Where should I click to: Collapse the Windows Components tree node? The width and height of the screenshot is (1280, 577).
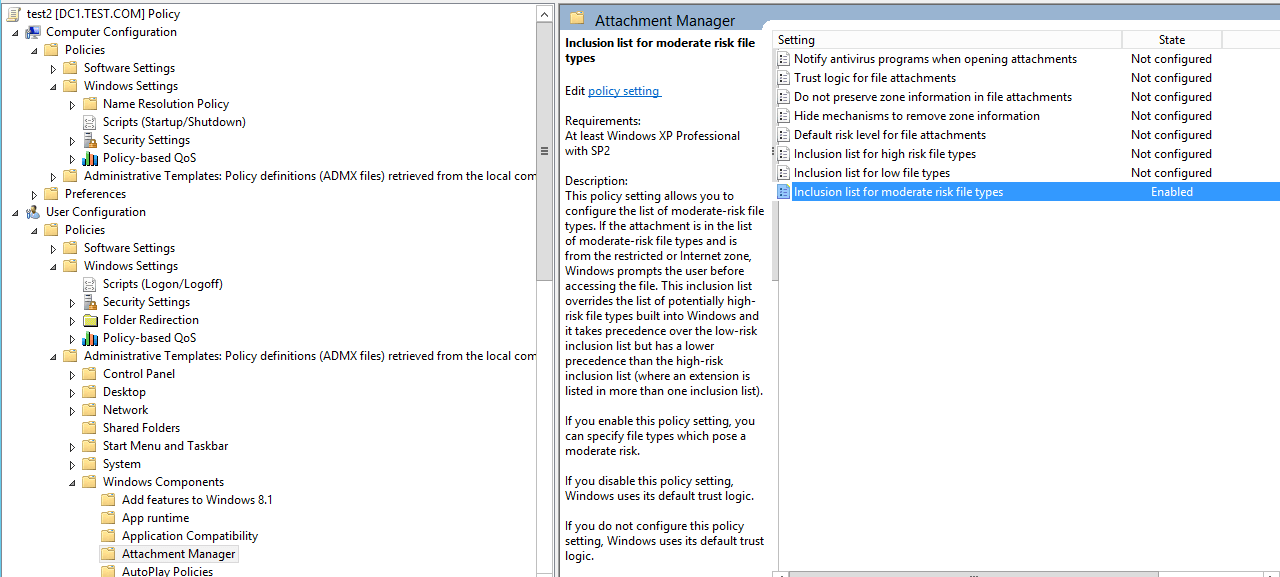(72, 483)
